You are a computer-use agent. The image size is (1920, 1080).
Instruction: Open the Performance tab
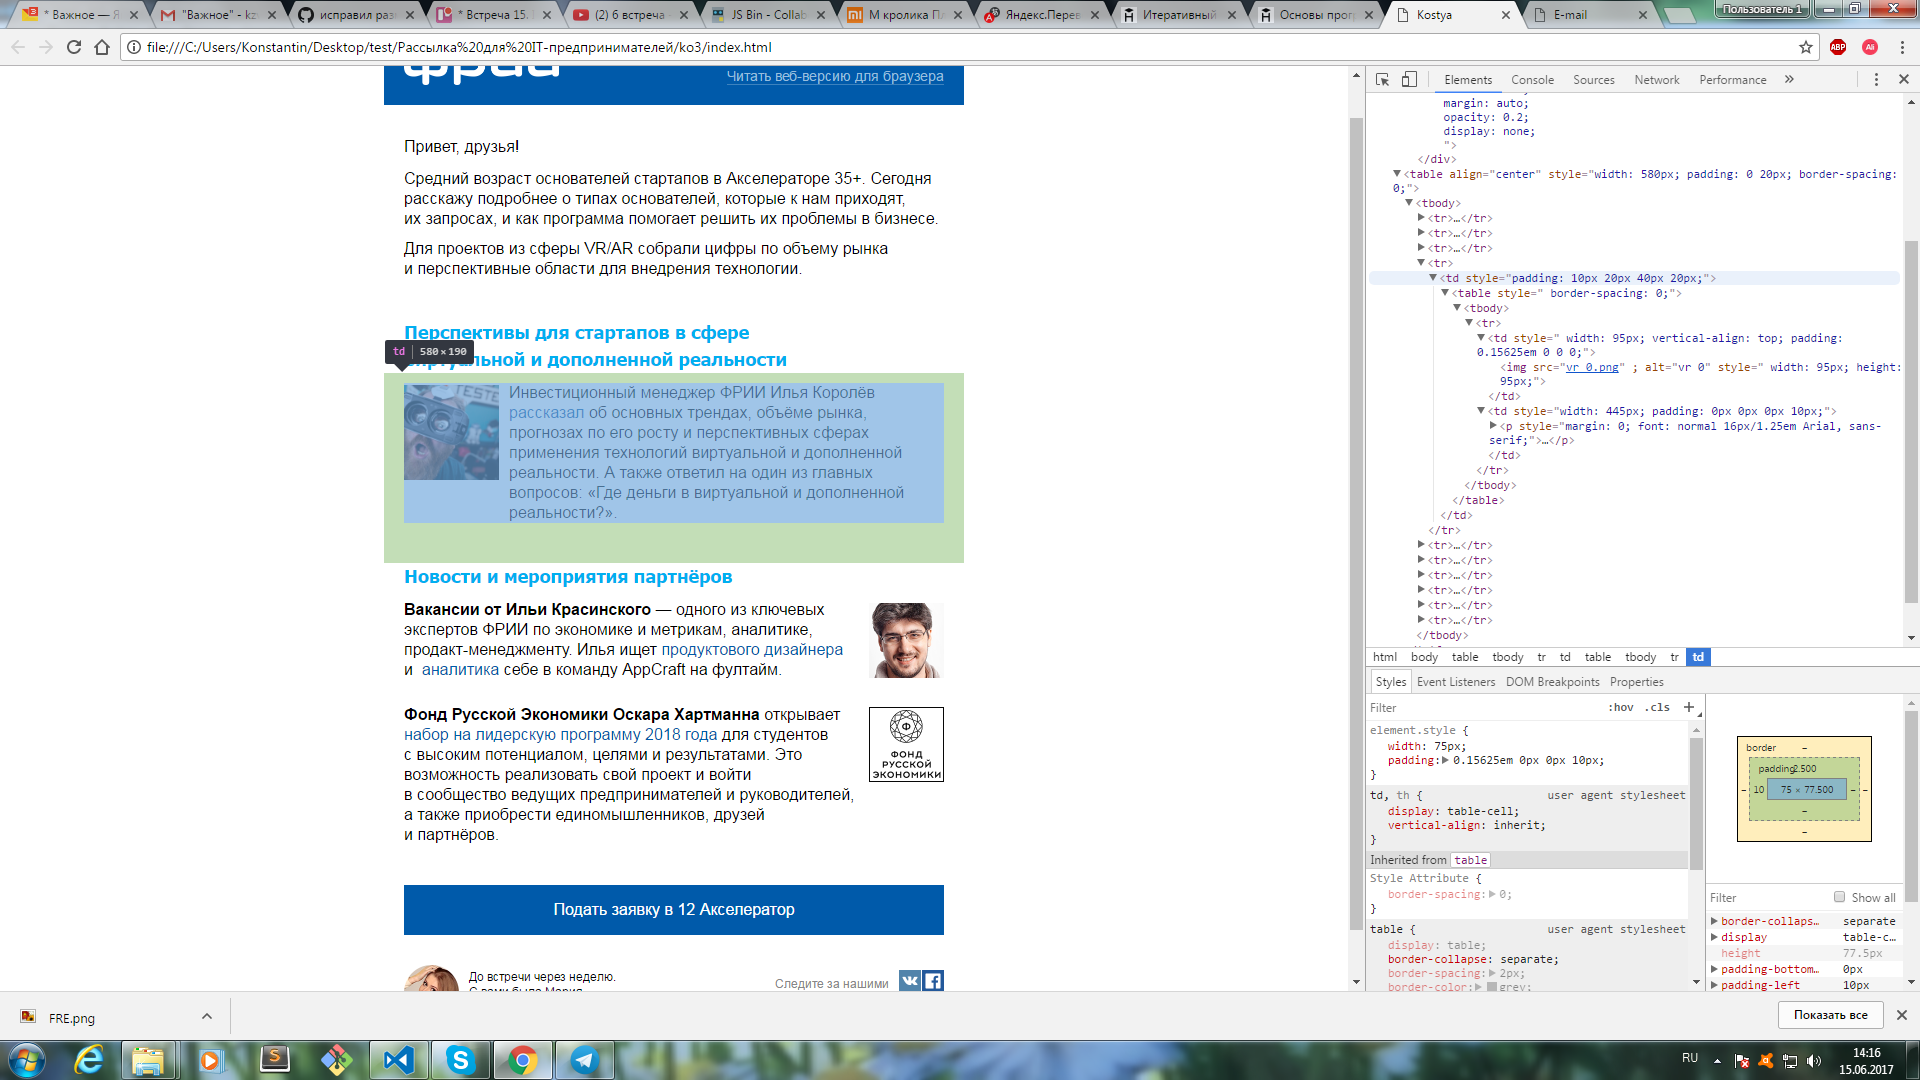[1732, 80]
